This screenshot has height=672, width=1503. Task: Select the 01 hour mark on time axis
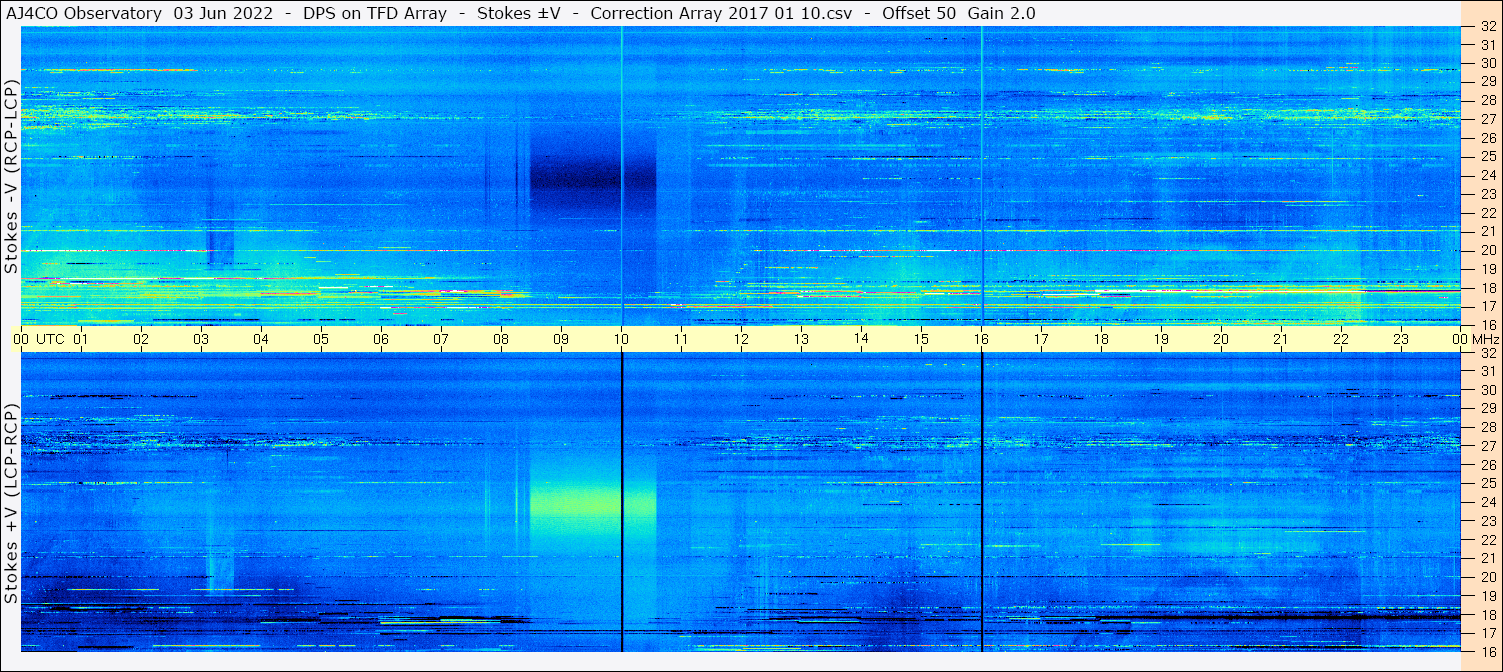click(x=81, y=339)
